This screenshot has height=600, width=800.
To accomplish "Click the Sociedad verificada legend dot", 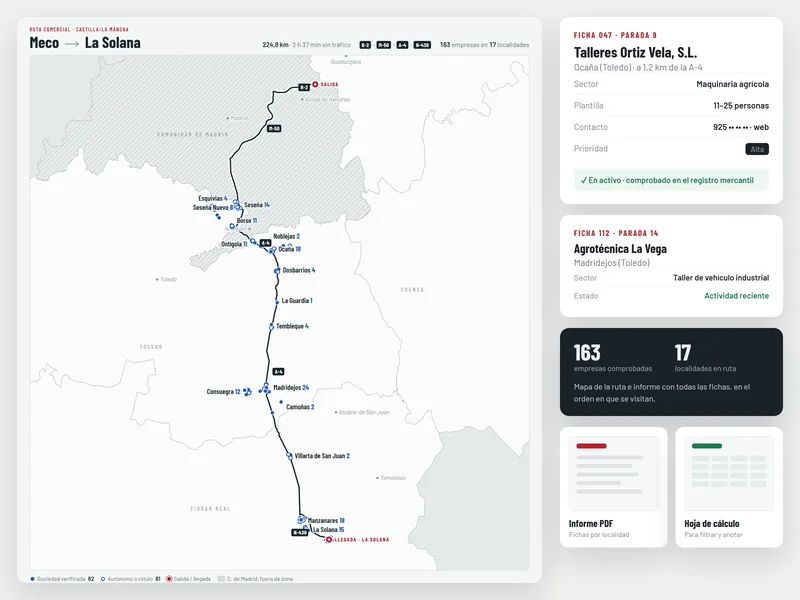I will (33, 579).
